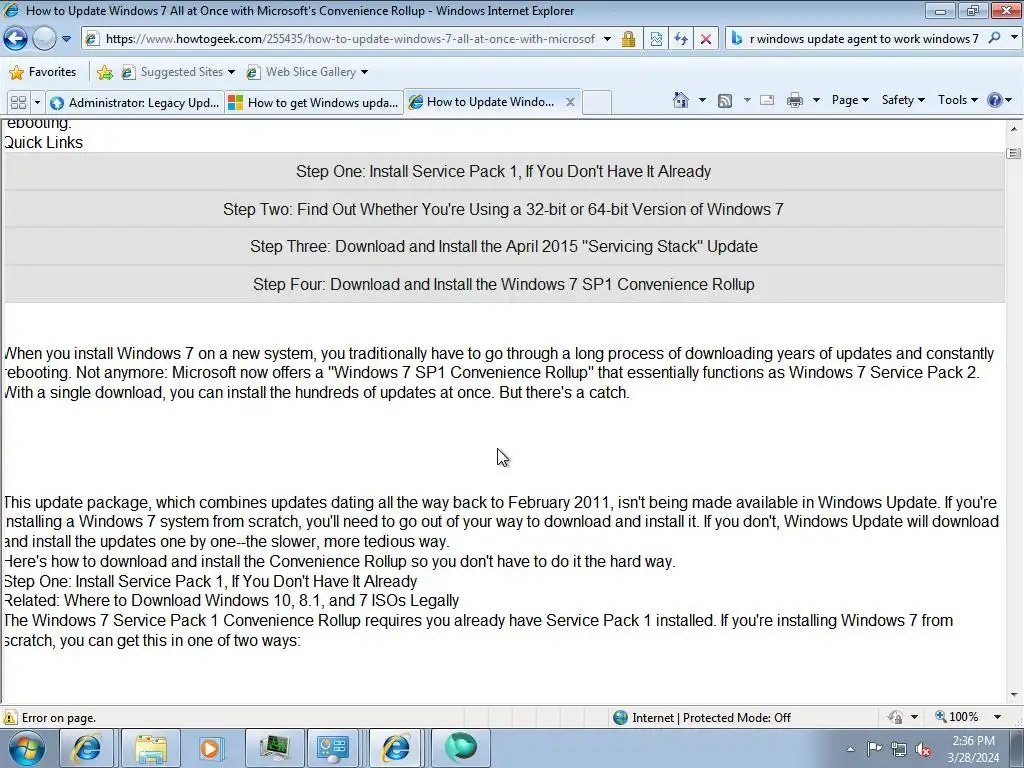Click Internet Protected Mode: Off status
This screenshot has width=1024, height=768.
pos(702,718)
